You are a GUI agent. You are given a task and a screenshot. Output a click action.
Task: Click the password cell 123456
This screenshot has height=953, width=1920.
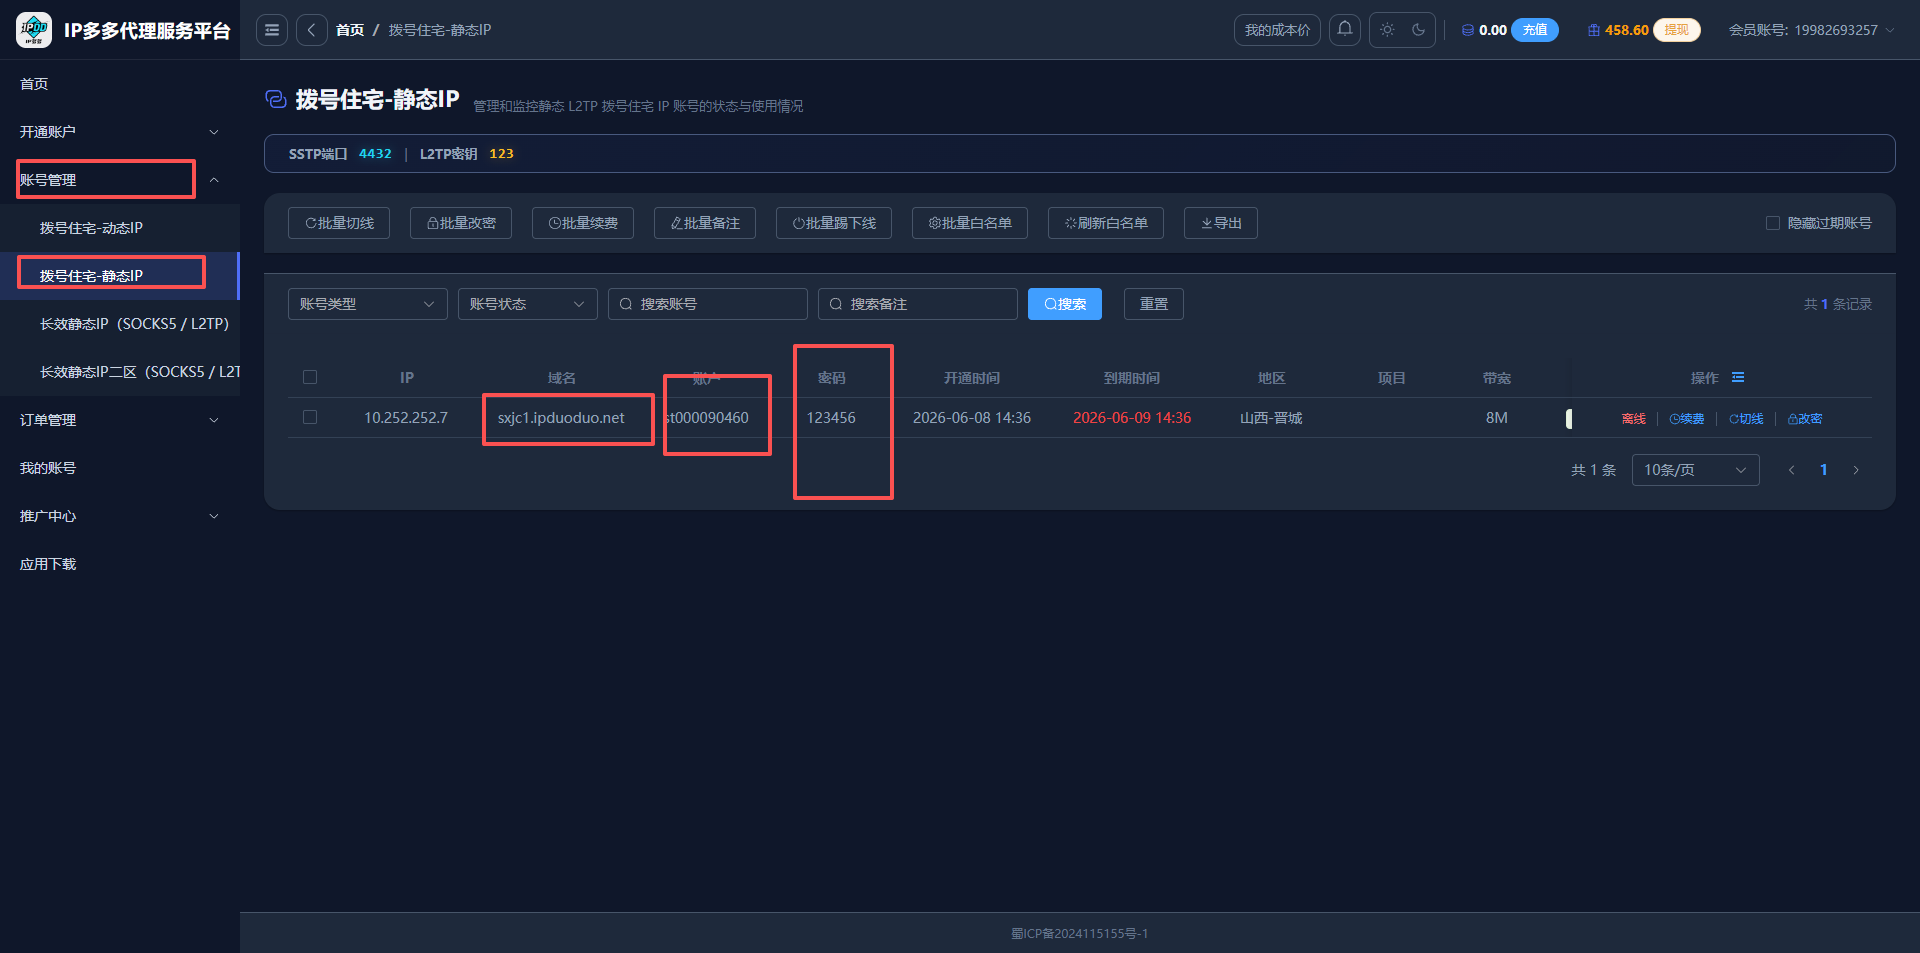pyautogui.click(x=831, y=418)
